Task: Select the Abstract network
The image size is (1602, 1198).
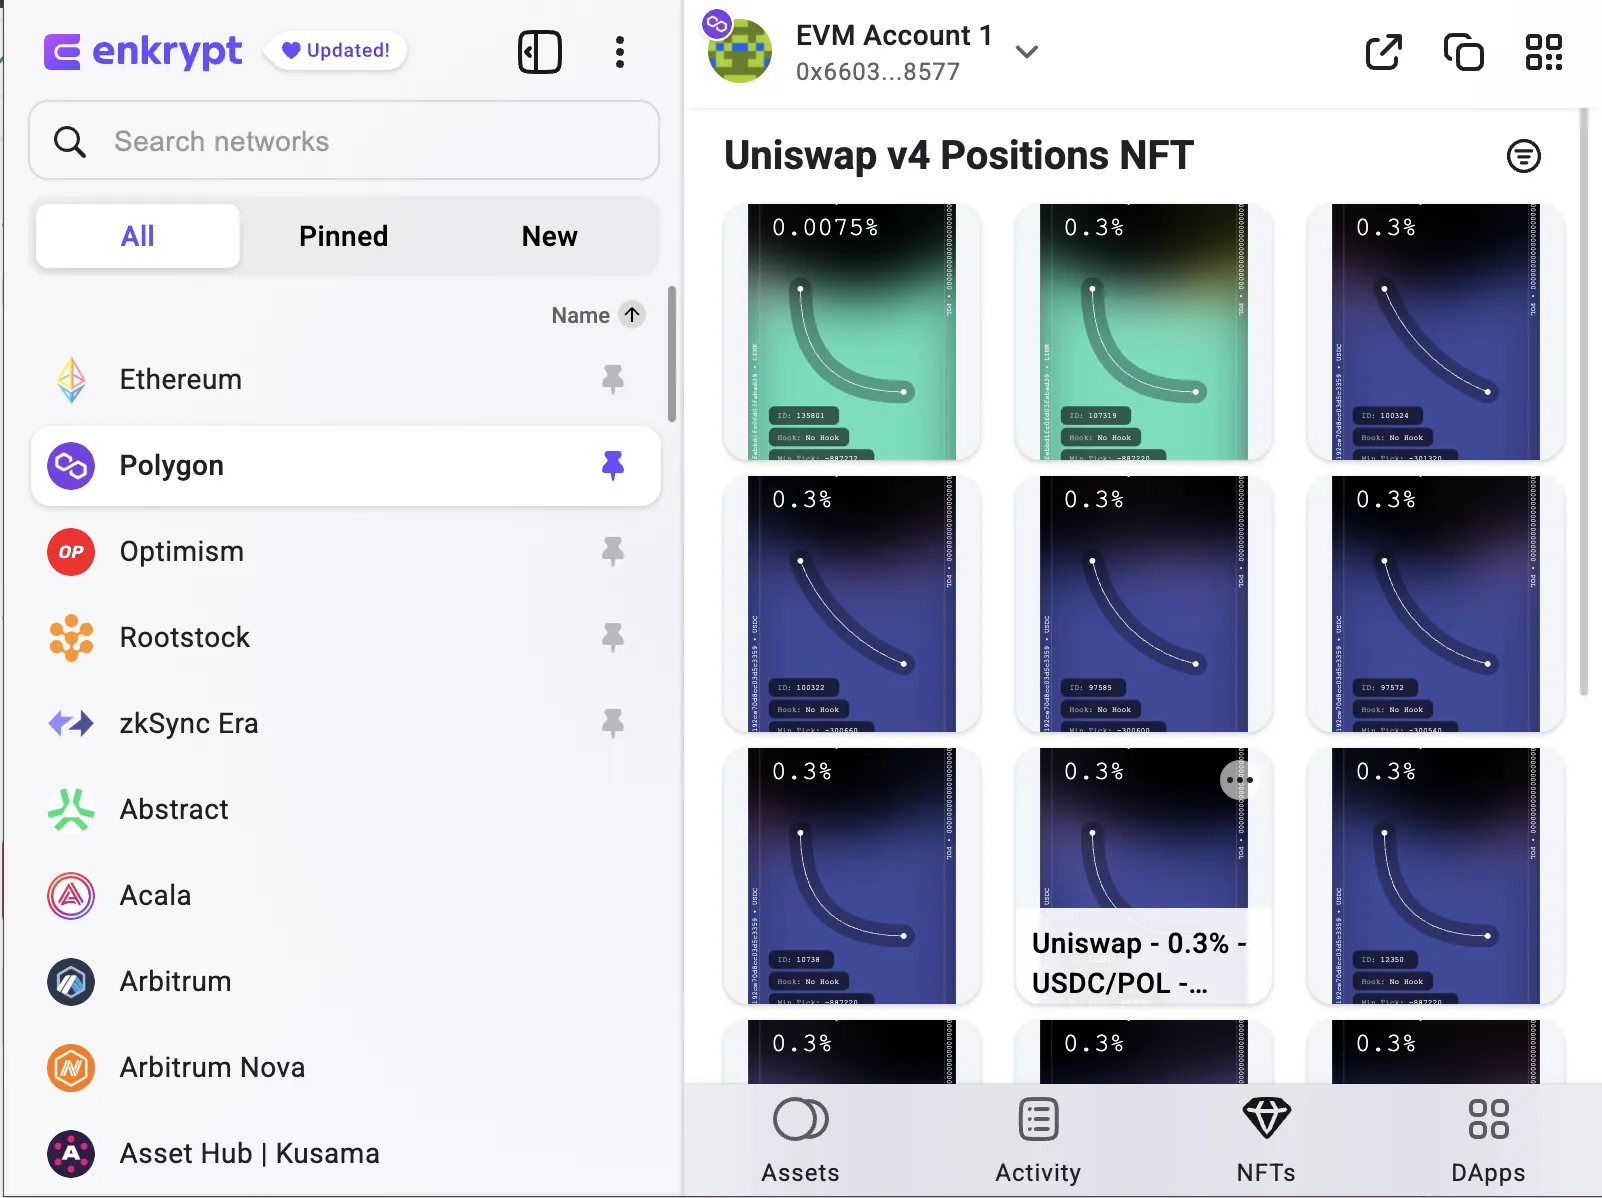Action: 346,810
